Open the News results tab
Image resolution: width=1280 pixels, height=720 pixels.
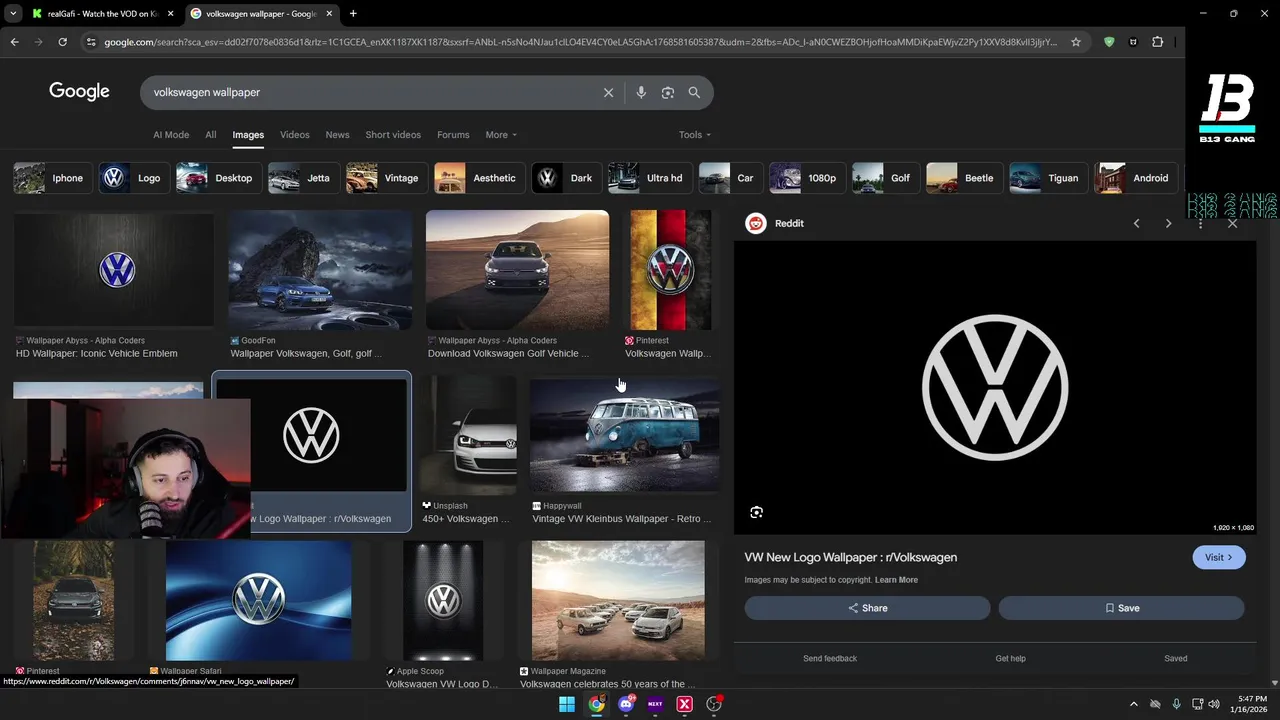(x=338, y=135)
